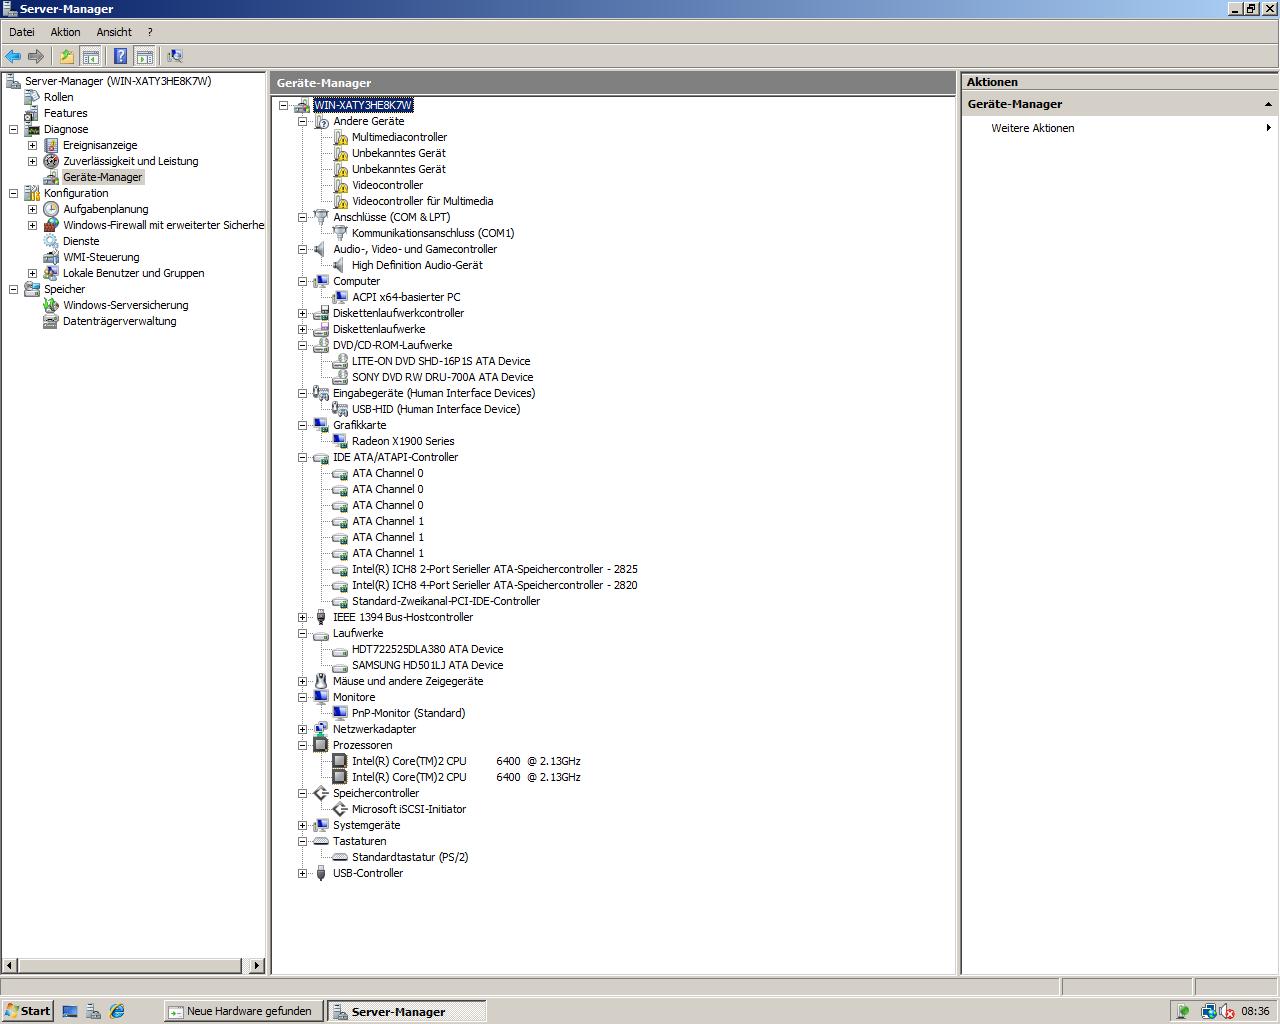Expand the Netzwerkadapter category
The height and width of the screenshot is (1024, 1280).
(302, 729)
